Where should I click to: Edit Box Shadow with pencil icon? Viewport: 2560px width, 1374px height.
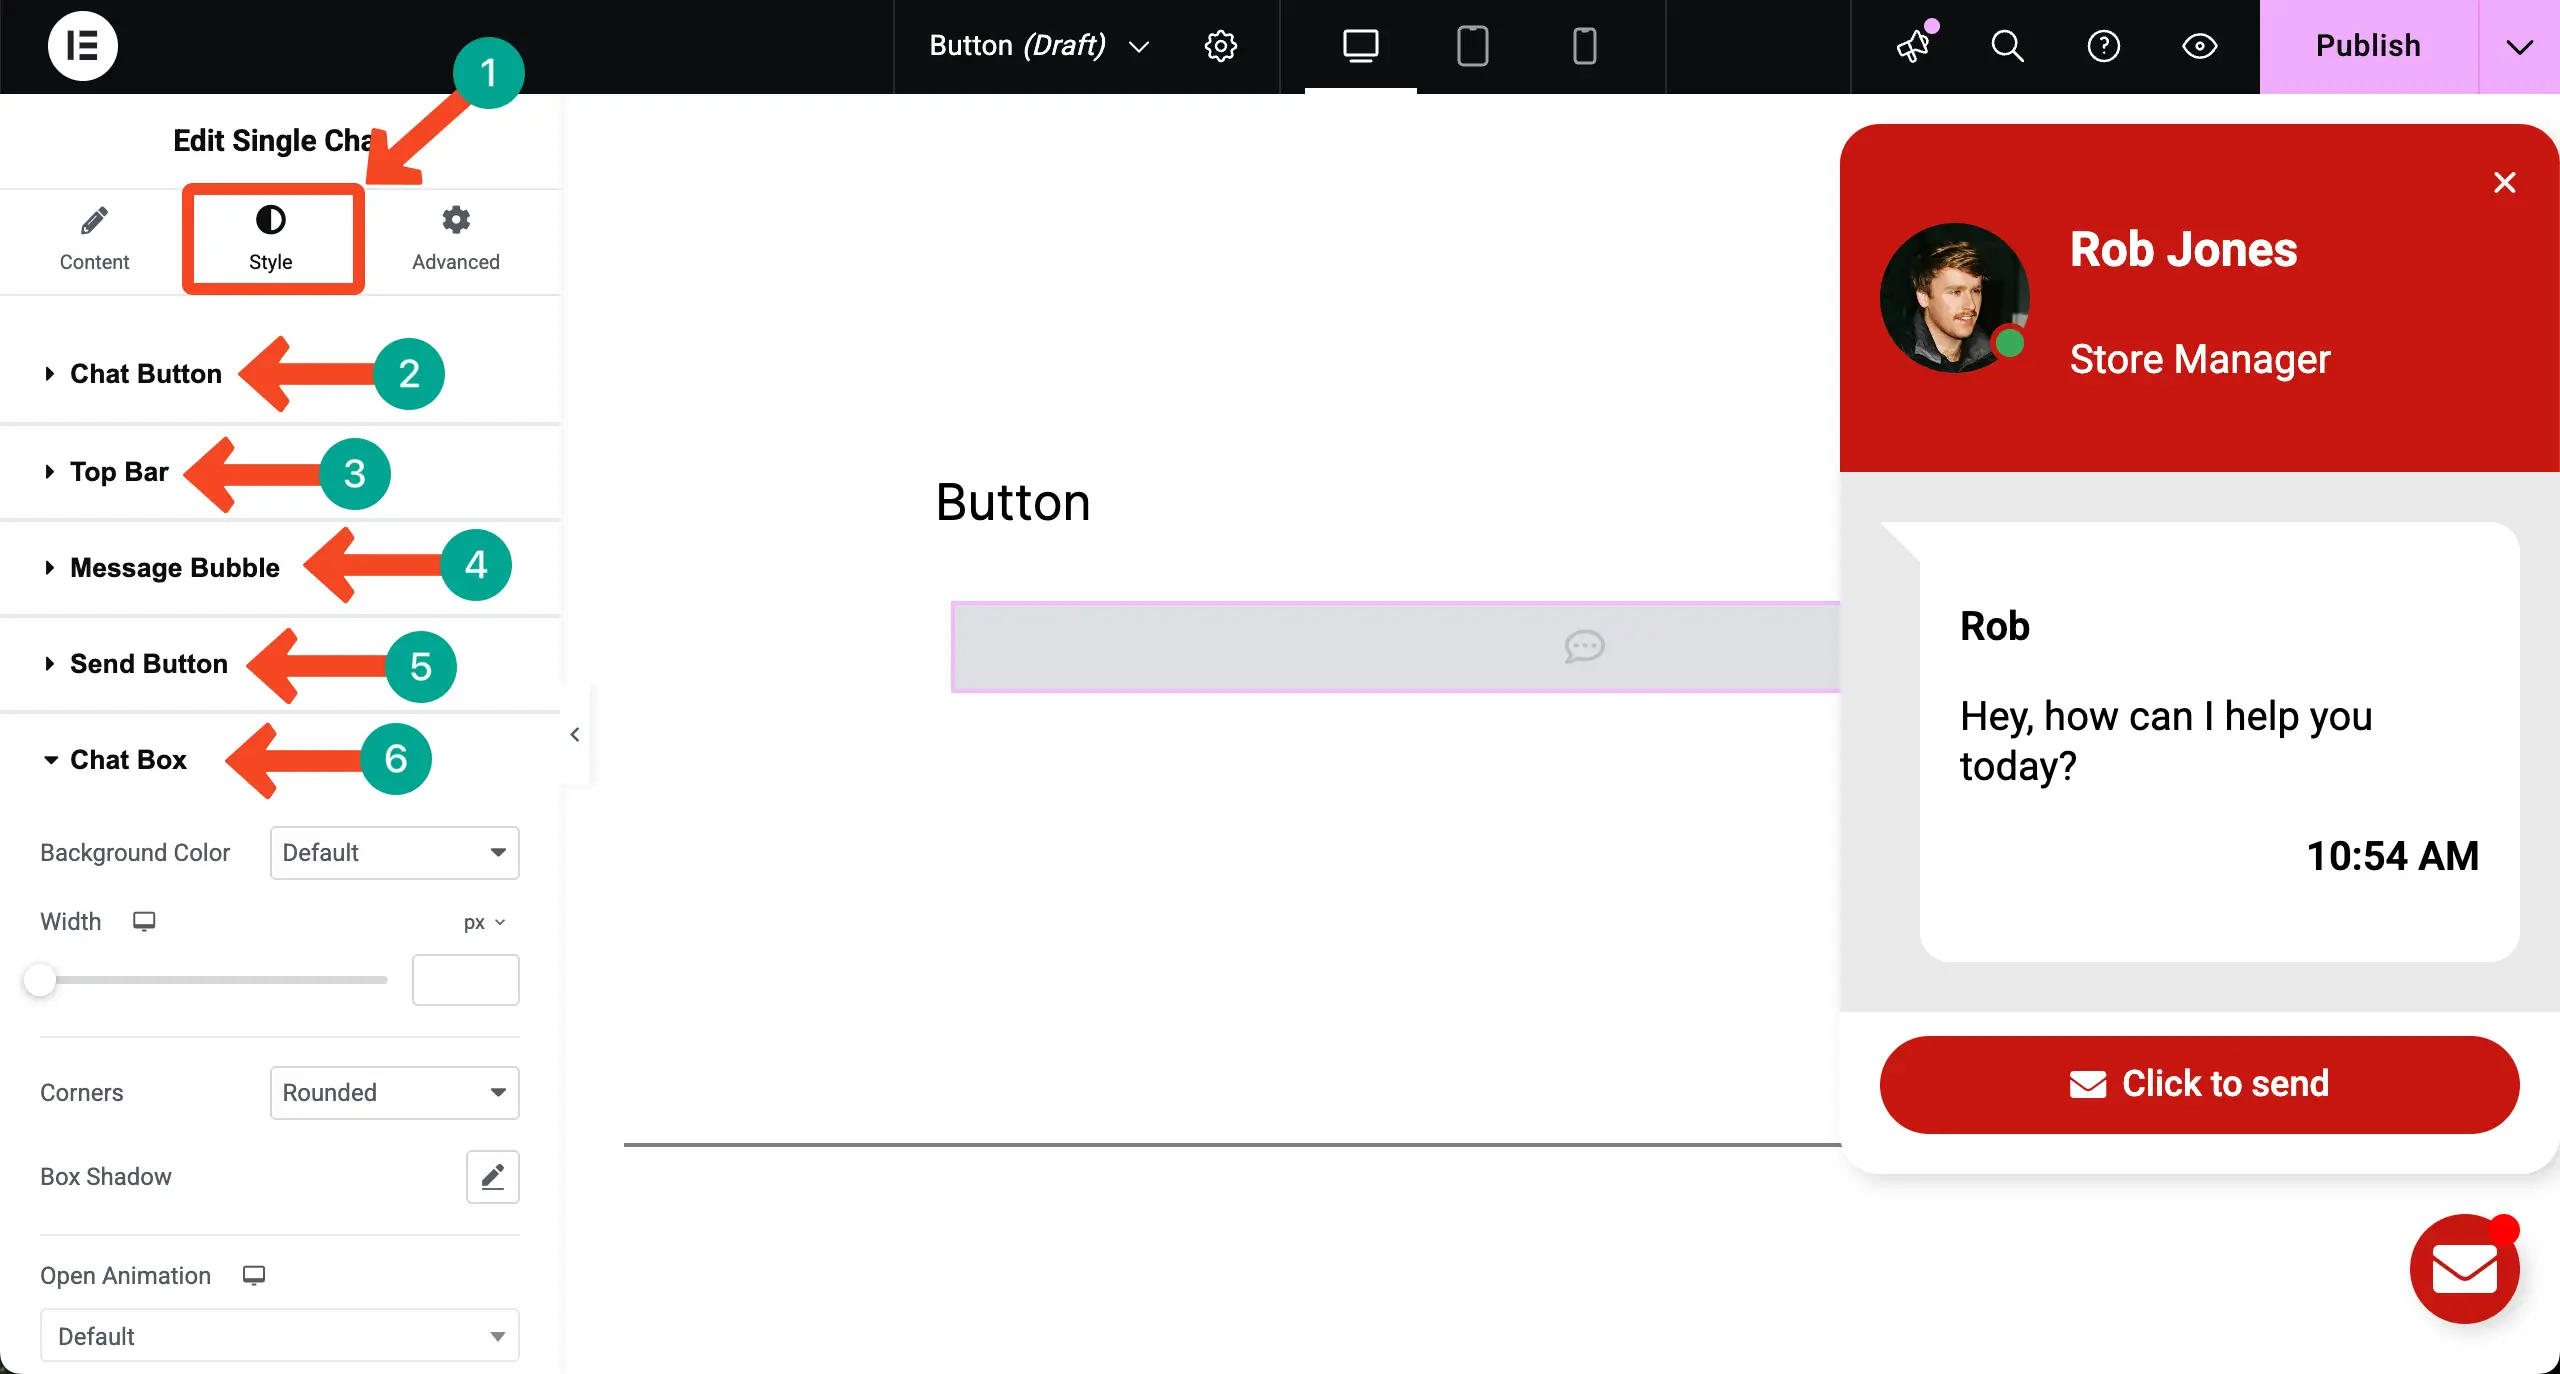click(492, 1177)
